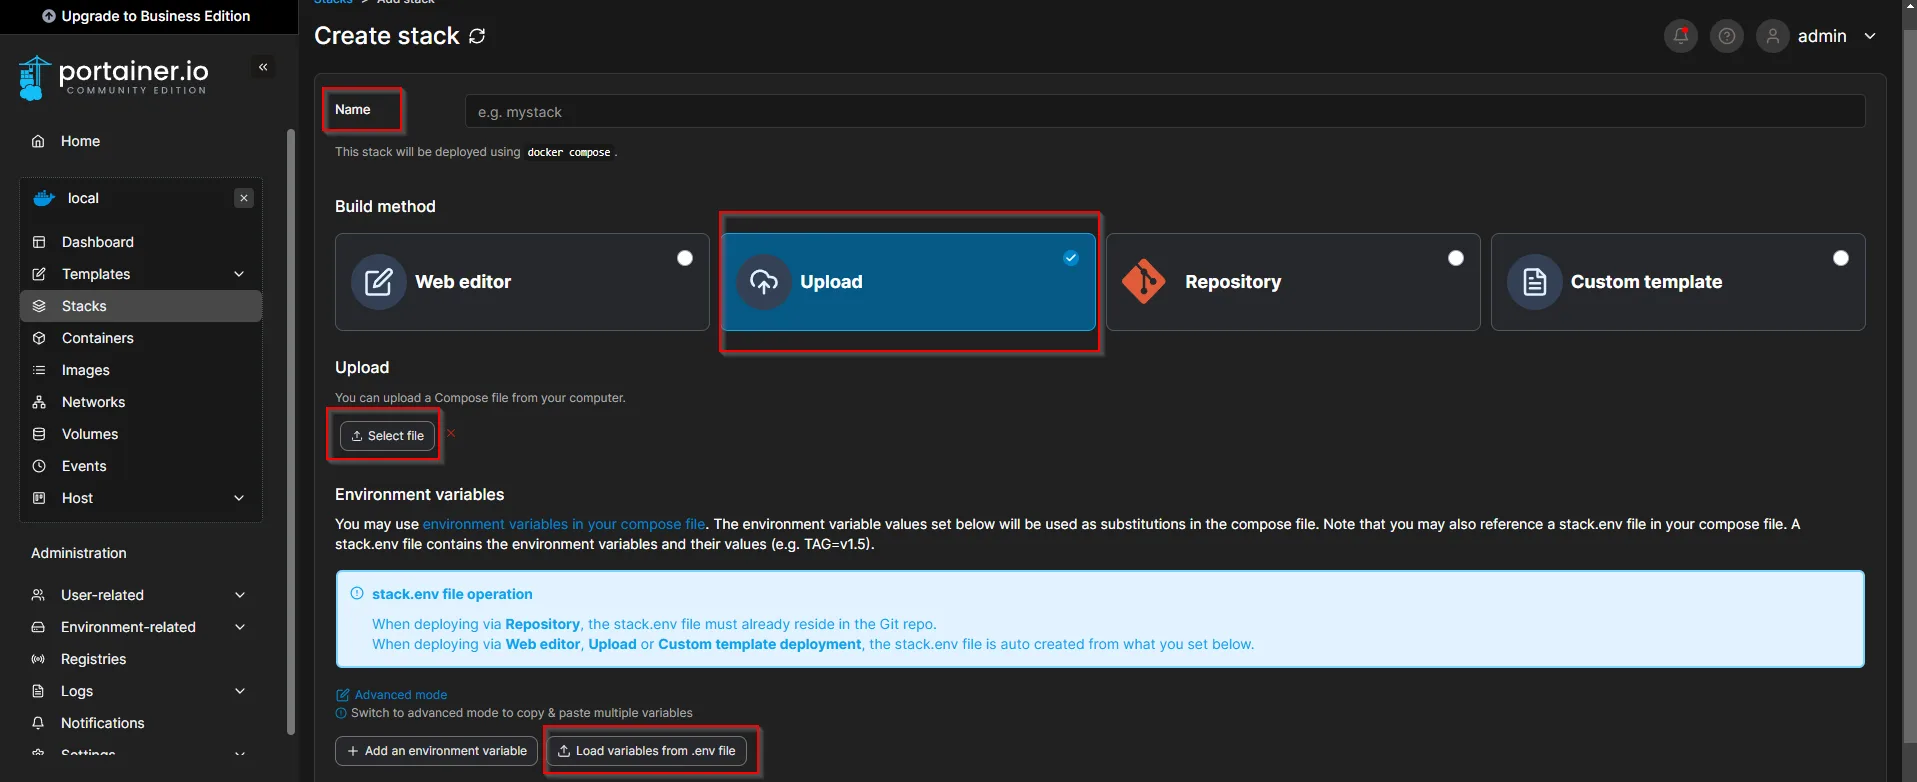The width and height of the screenshot is (1917, 782).
Task: Click the stack Name input field
Action: coord(1165,111)
